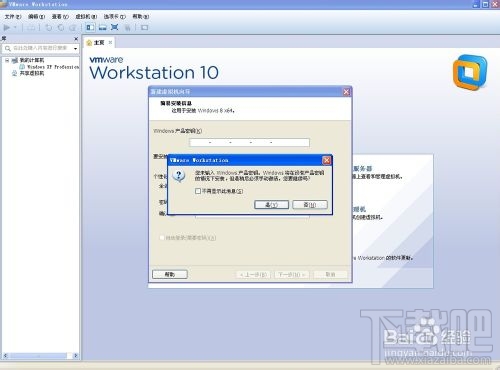Click the revert snapshot toolbar icon

click(61, 28)
